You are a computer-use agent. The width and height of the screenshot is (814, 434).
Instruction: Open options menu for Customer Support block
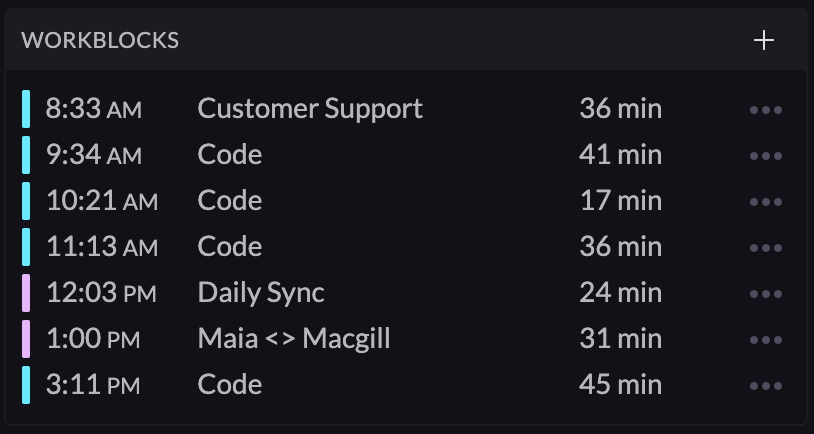765,109
